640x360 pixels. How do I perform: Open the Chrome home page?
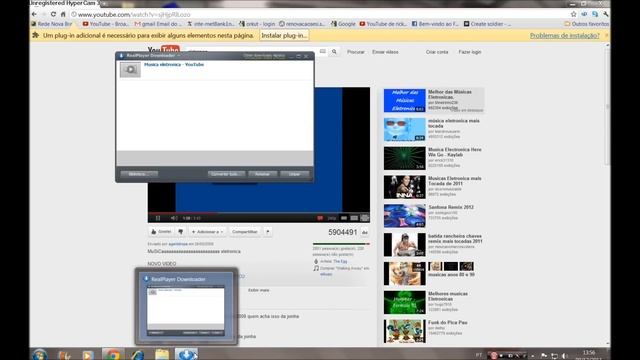(x=63, y=14)
